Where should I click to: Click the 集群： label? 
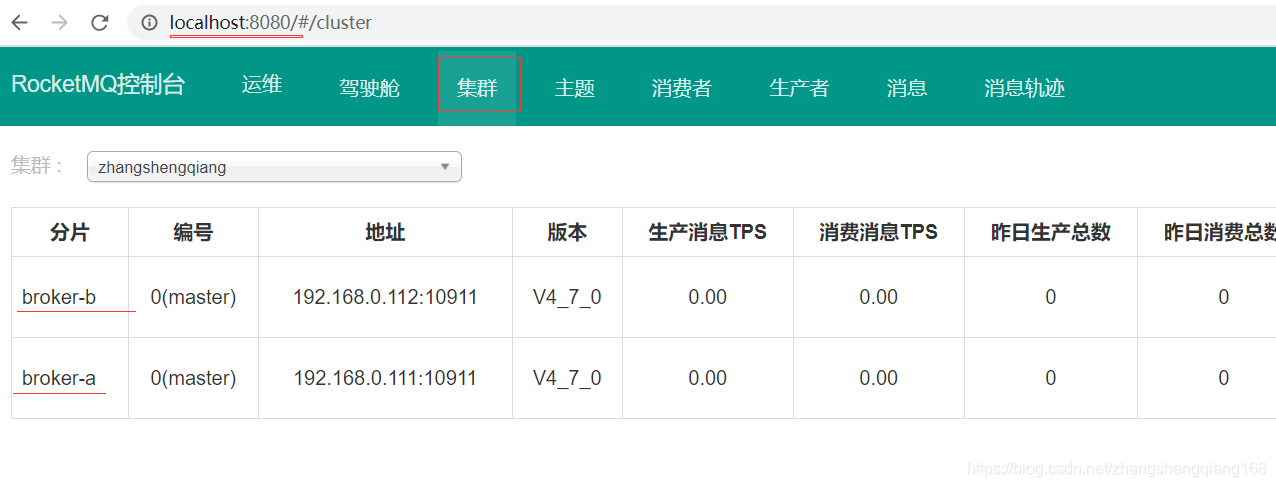coord(38,166)
